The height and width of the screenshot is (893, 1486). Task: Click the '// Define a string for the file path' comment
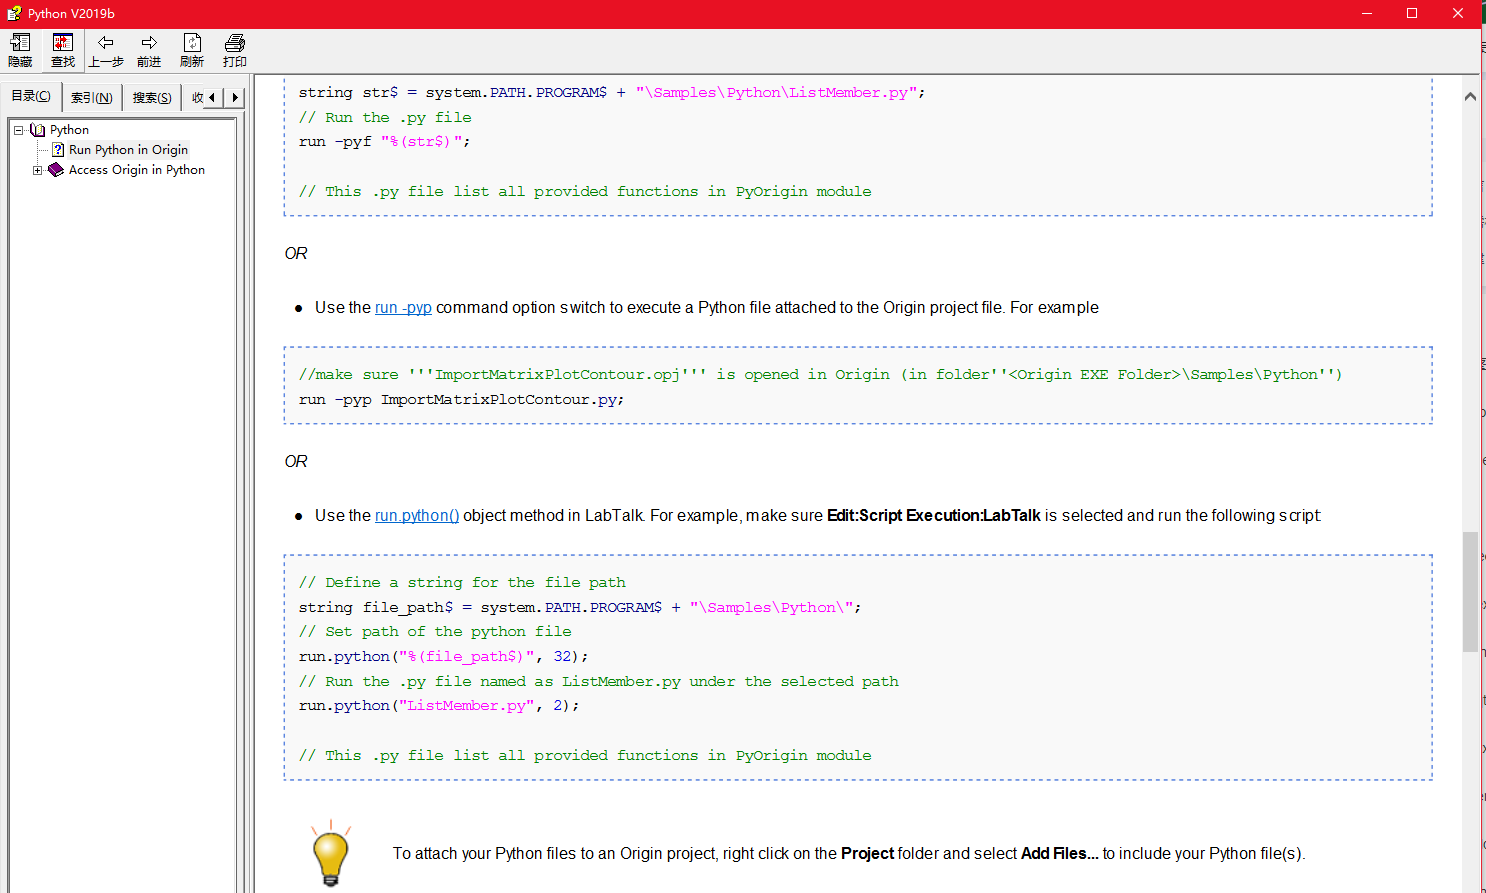[x=462, y=583]
